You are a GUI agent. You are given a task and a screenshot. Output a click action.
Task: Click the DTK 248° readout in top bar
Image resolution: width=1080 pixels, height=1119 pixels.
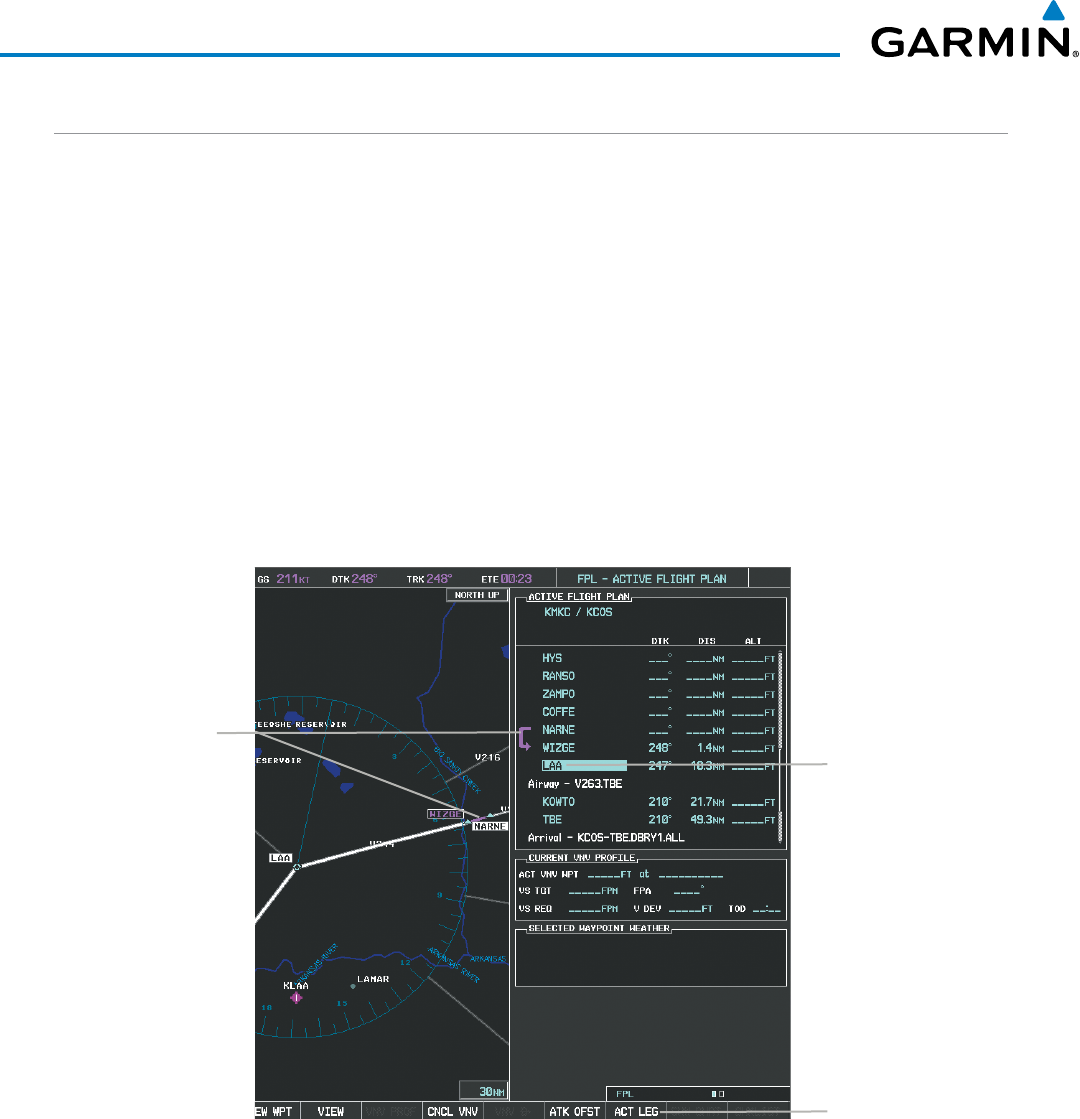pyautogui.click(x=354, y=579)
